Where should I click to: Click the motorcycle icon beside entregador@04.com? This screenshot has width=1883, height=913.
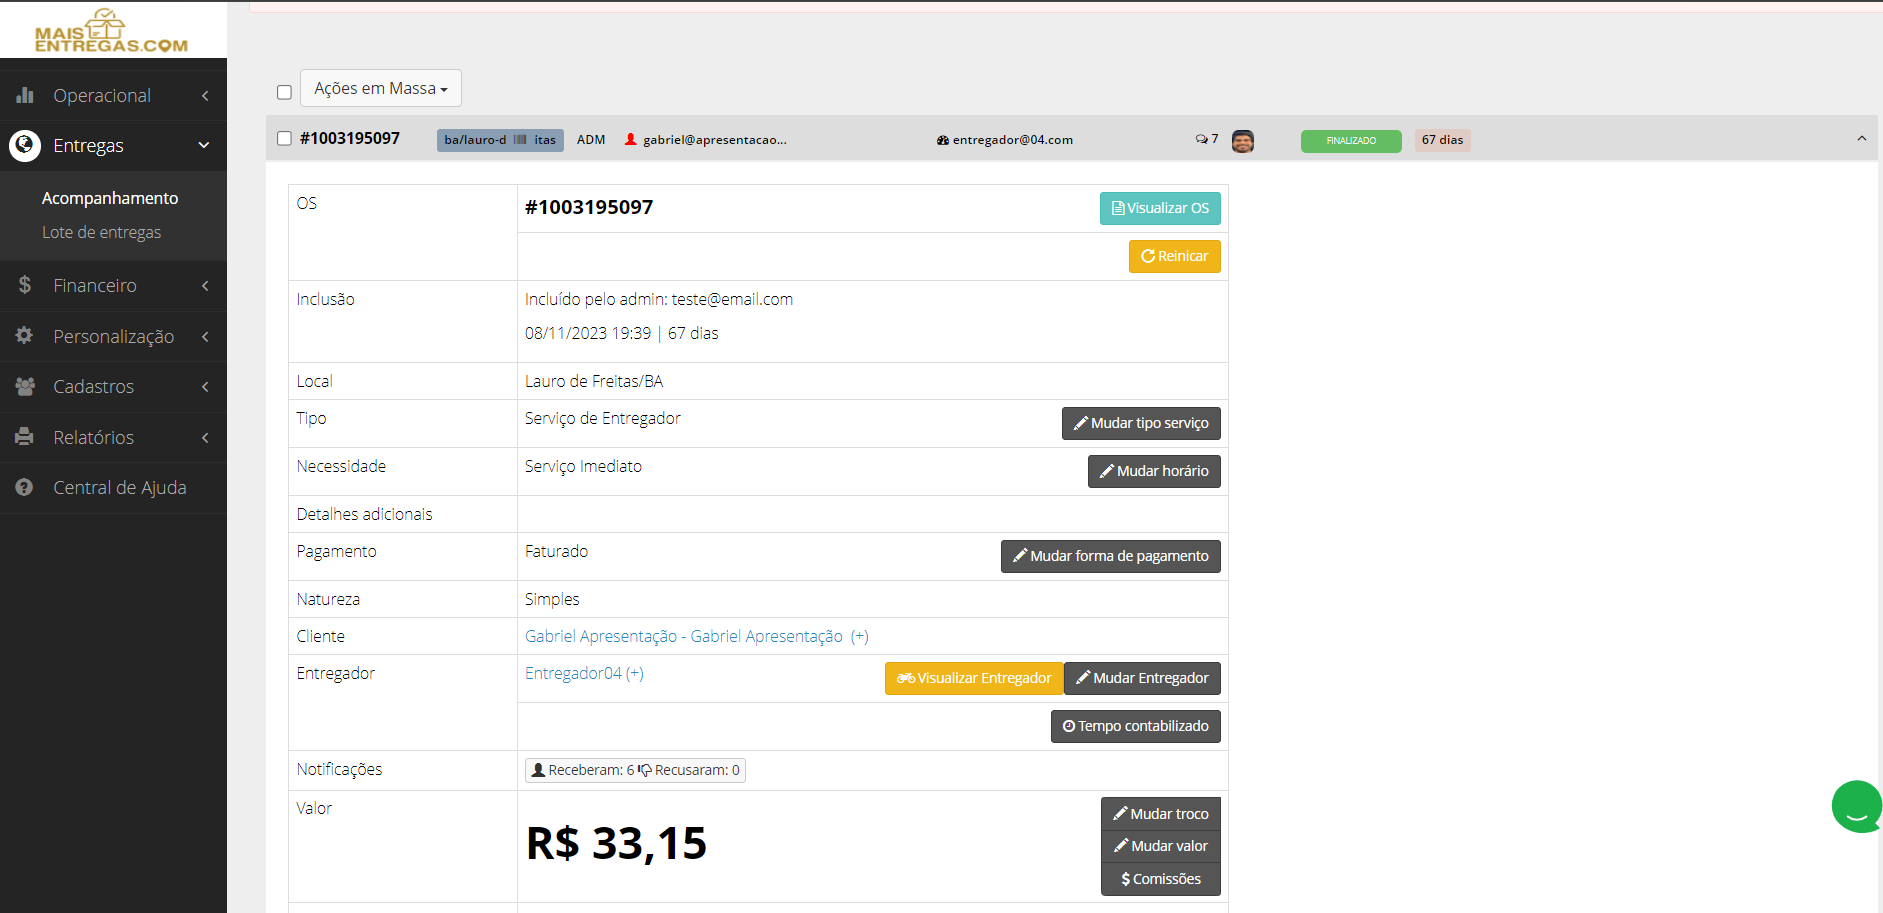tap(943, 140)
